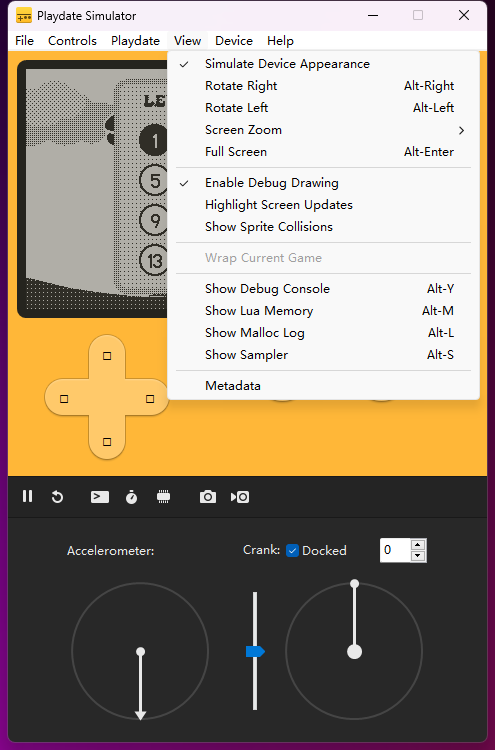This screenshot has width=495, height=750.
Task: Open the memory chip icon in toolbar
Action: (164, 496)
